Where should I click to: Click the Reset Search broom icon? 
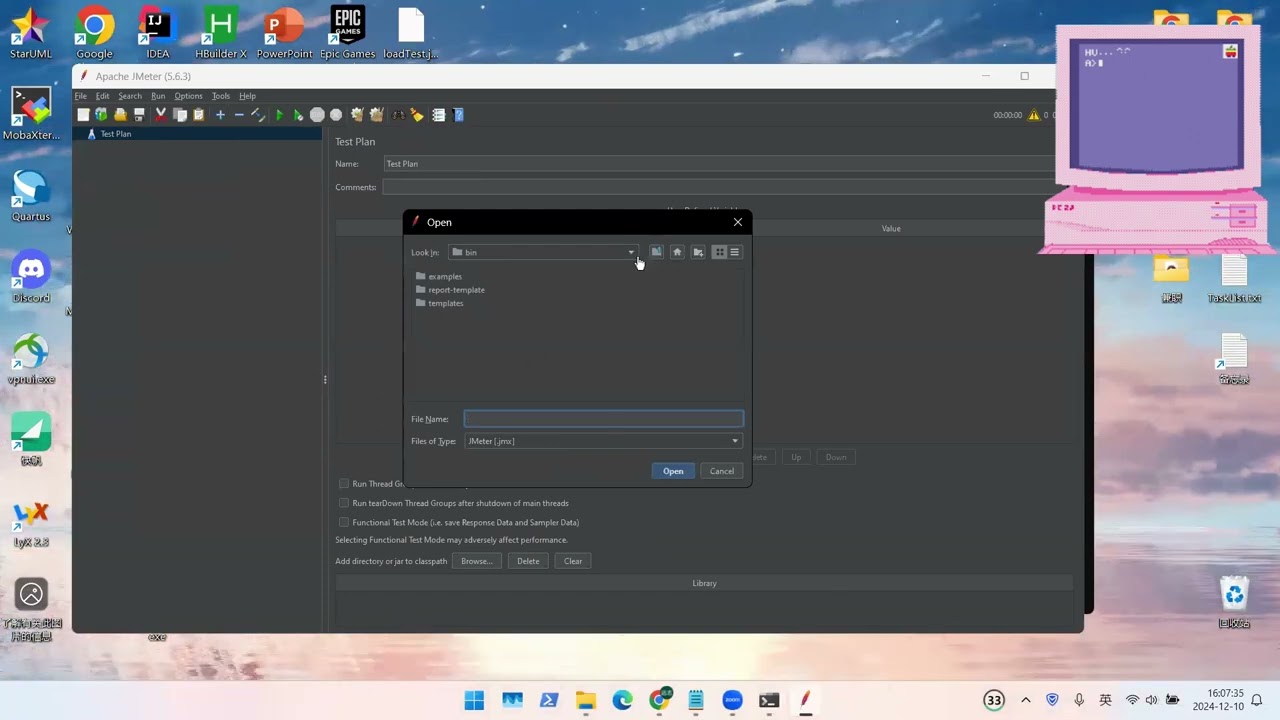click(x=417, y=115)
